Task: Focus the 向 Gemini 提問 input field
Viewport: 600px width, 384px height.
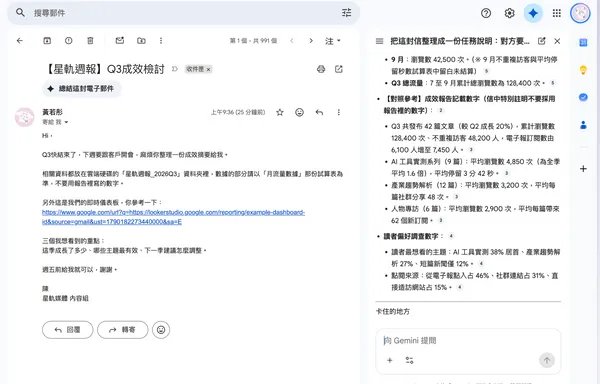Action: click(468, 340)
